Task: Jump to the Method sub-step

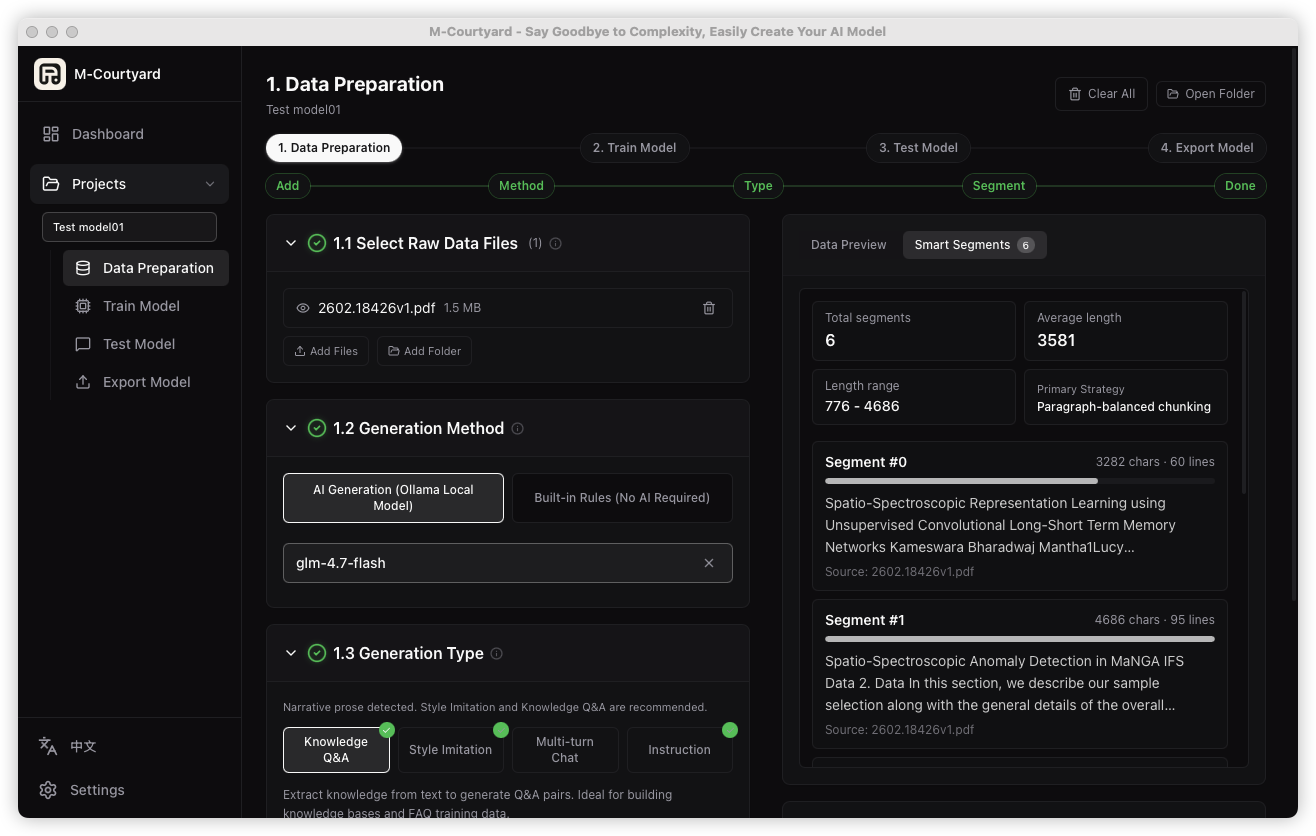Action: point(521,186)
